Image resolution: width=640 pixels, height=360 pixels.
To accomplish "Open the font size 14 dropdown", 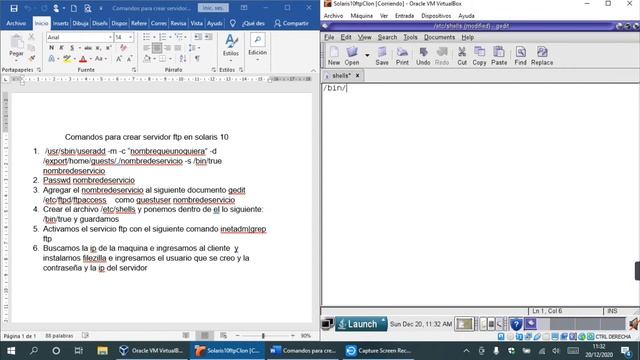I will tap(131, 38).
